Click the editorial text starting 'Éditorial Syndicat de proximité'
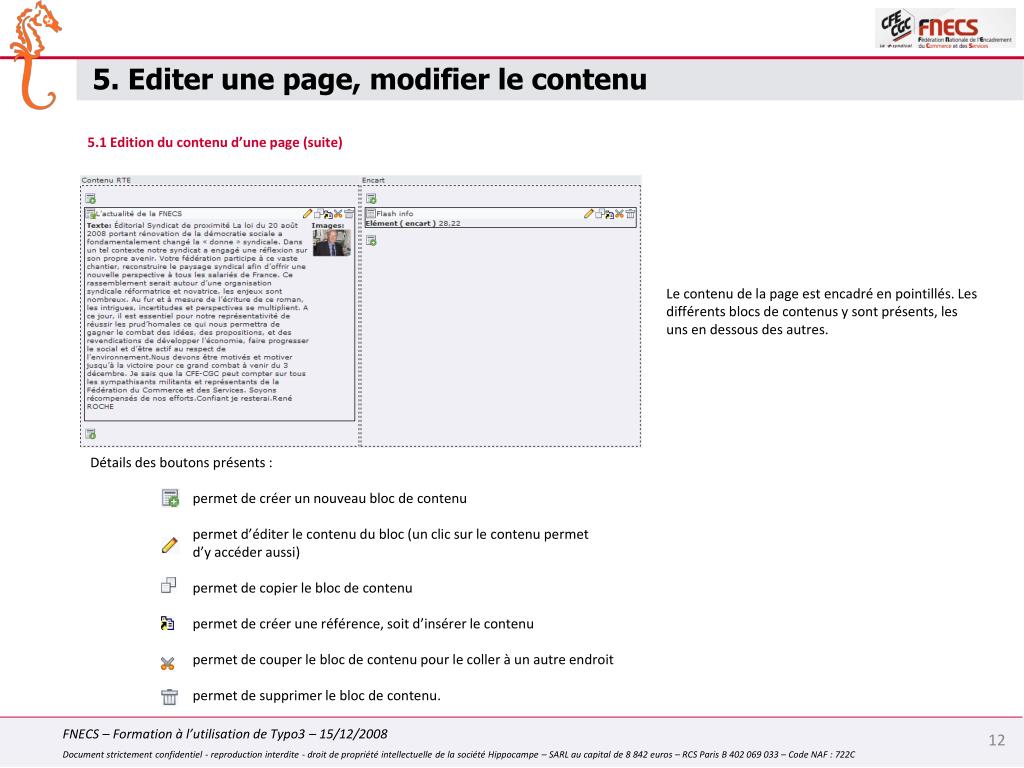 [197, 315]
